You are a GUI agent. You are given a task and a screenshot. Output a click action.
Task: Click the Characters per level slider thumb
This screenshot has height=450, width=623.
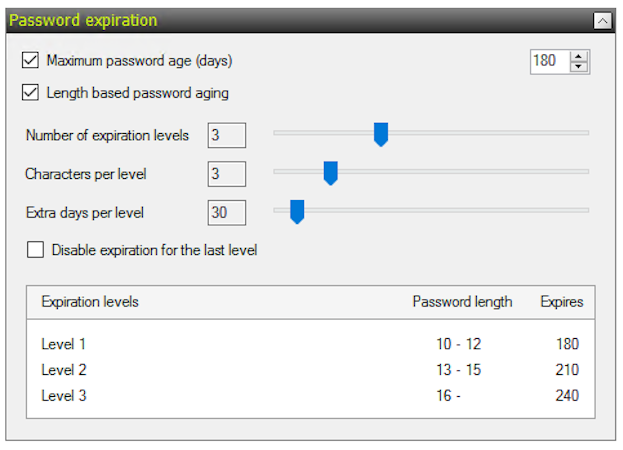click(331, 173)
